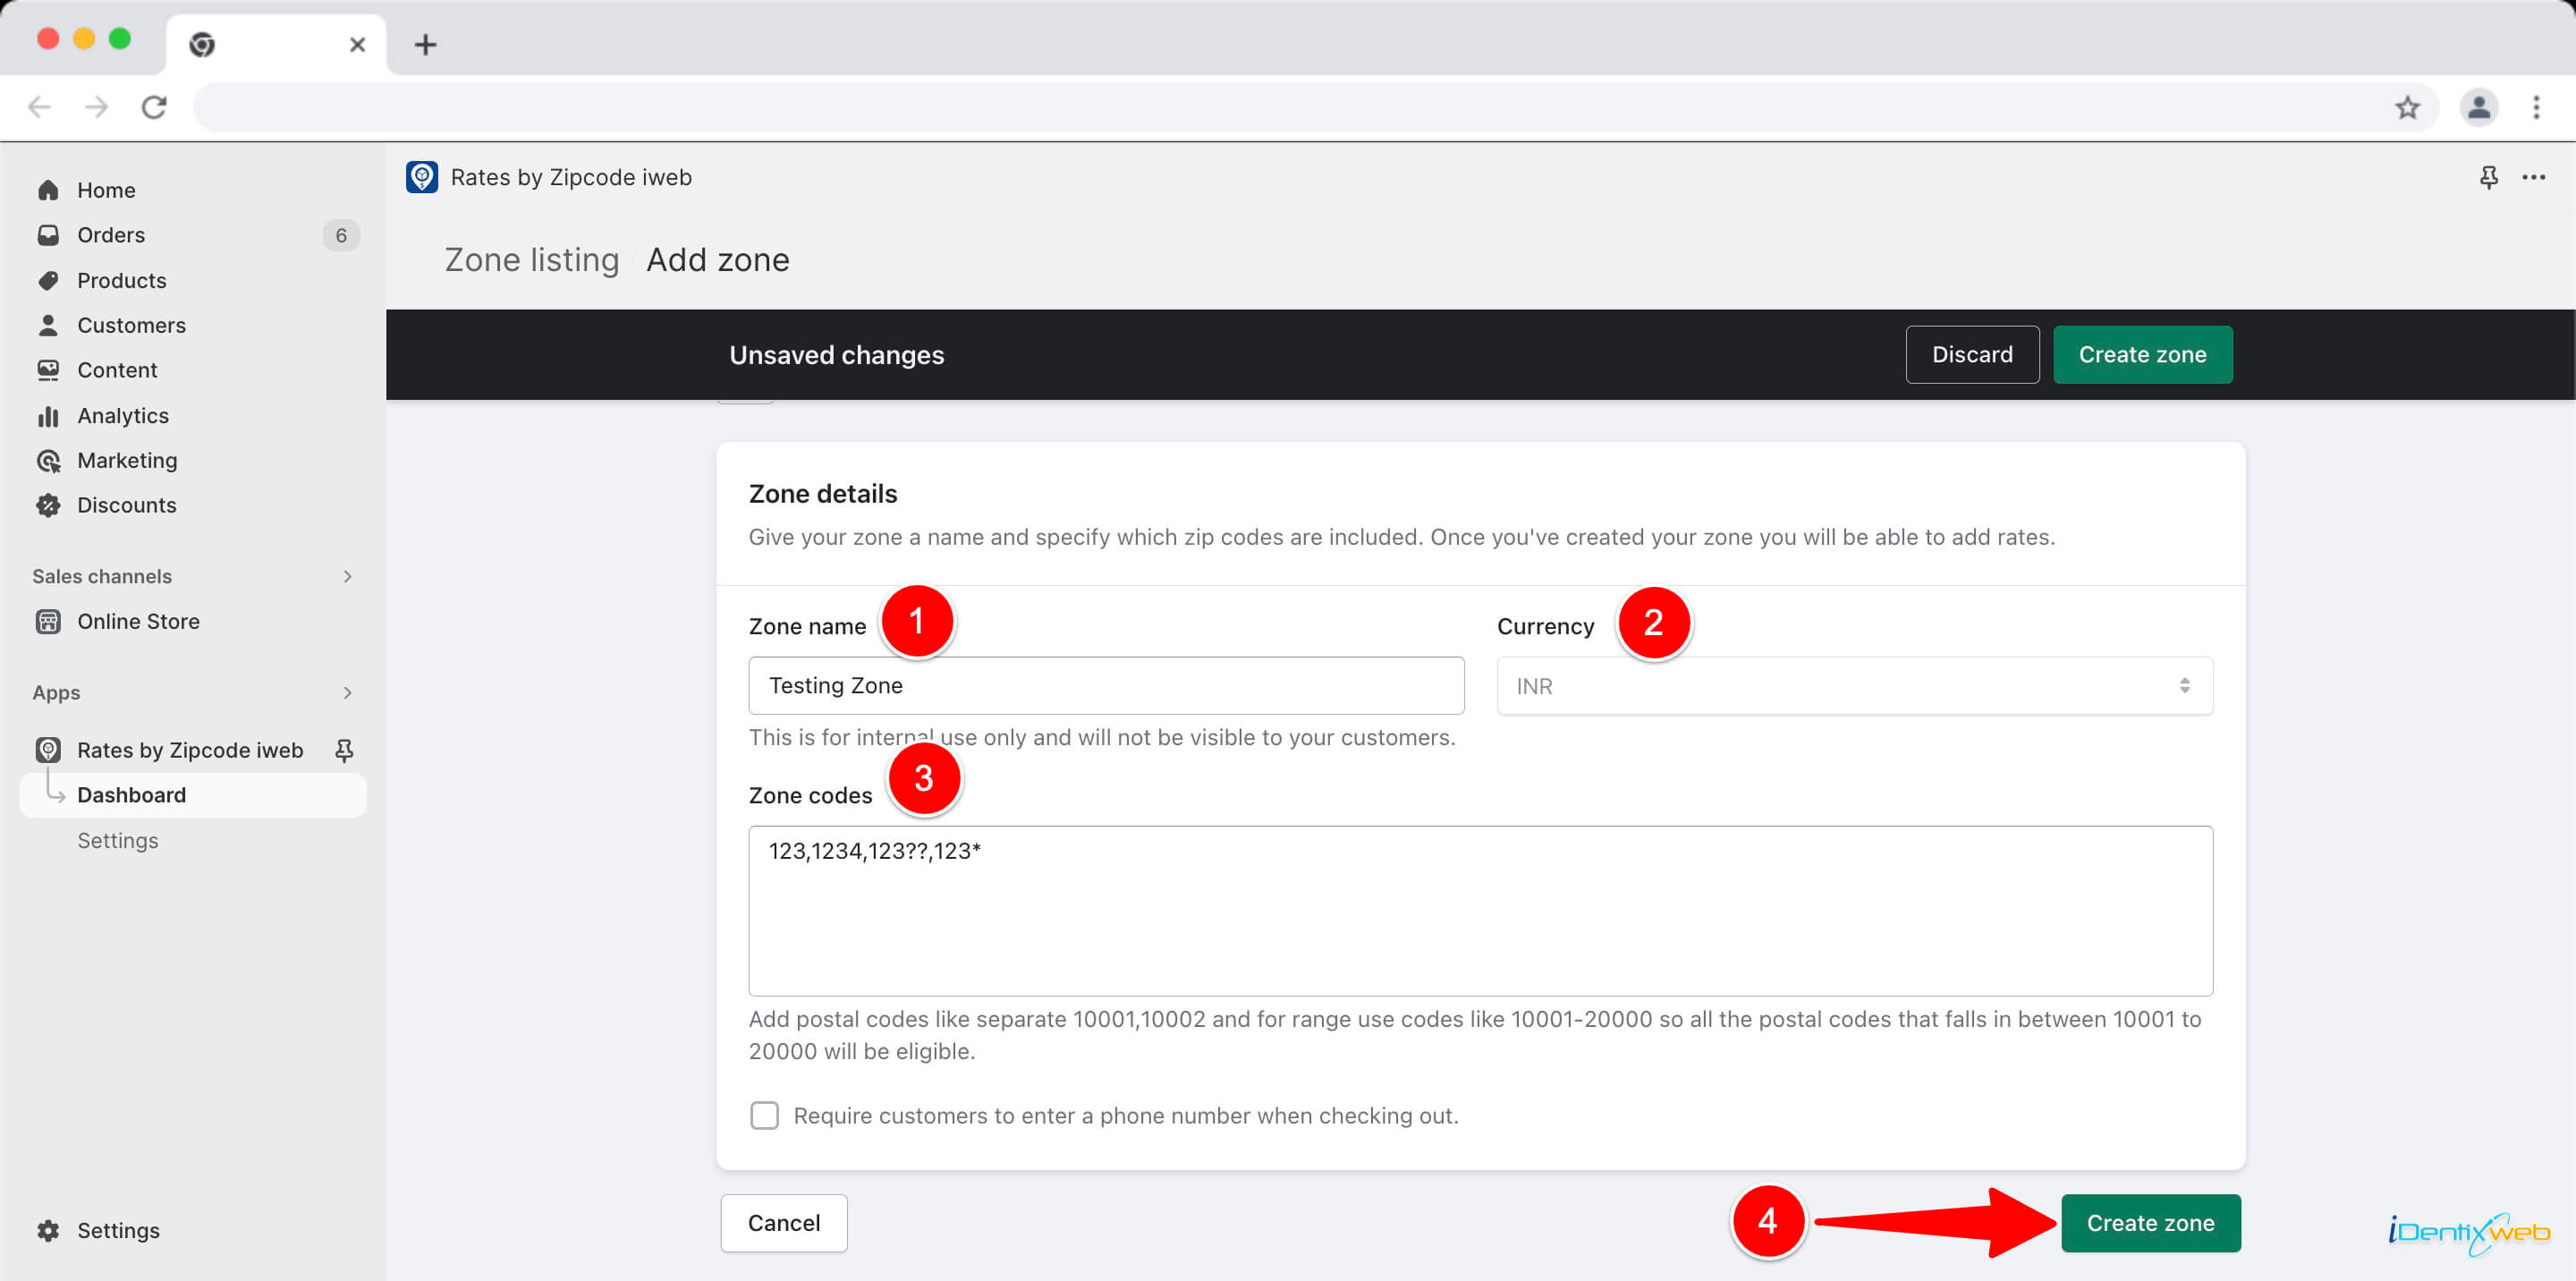Open Orders in the sidebar menu
2576x1281 pixels.
click(111, 235)
